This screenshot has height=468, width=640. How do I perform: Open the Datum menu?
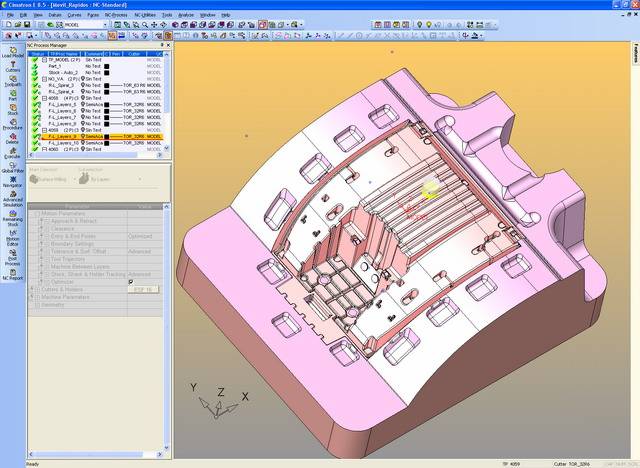pos(55,15)
